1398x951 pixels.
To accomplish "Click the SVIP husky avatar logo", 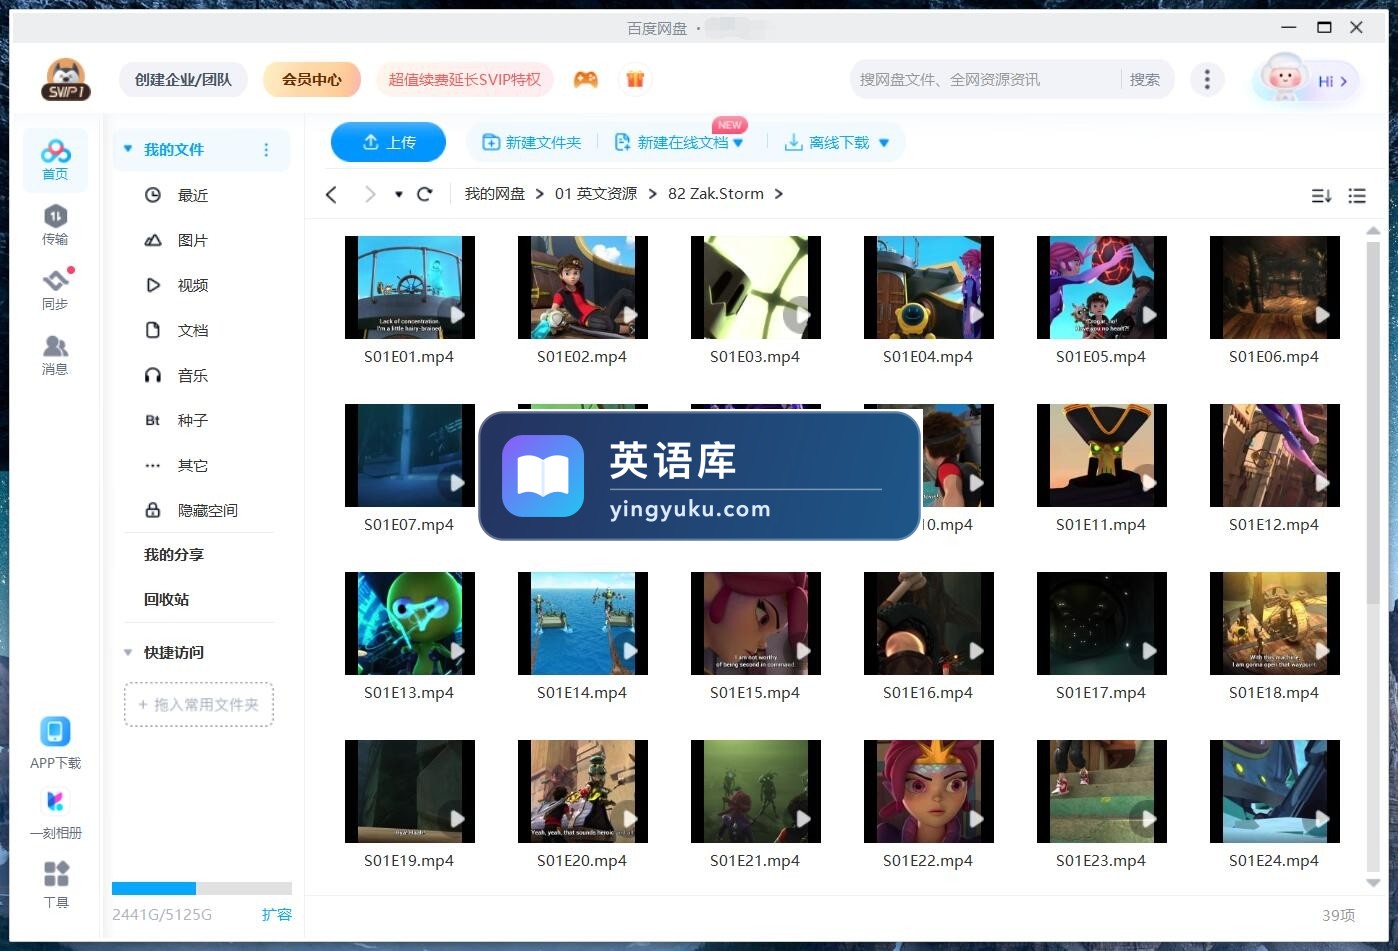I will click(x=66, y=79).
